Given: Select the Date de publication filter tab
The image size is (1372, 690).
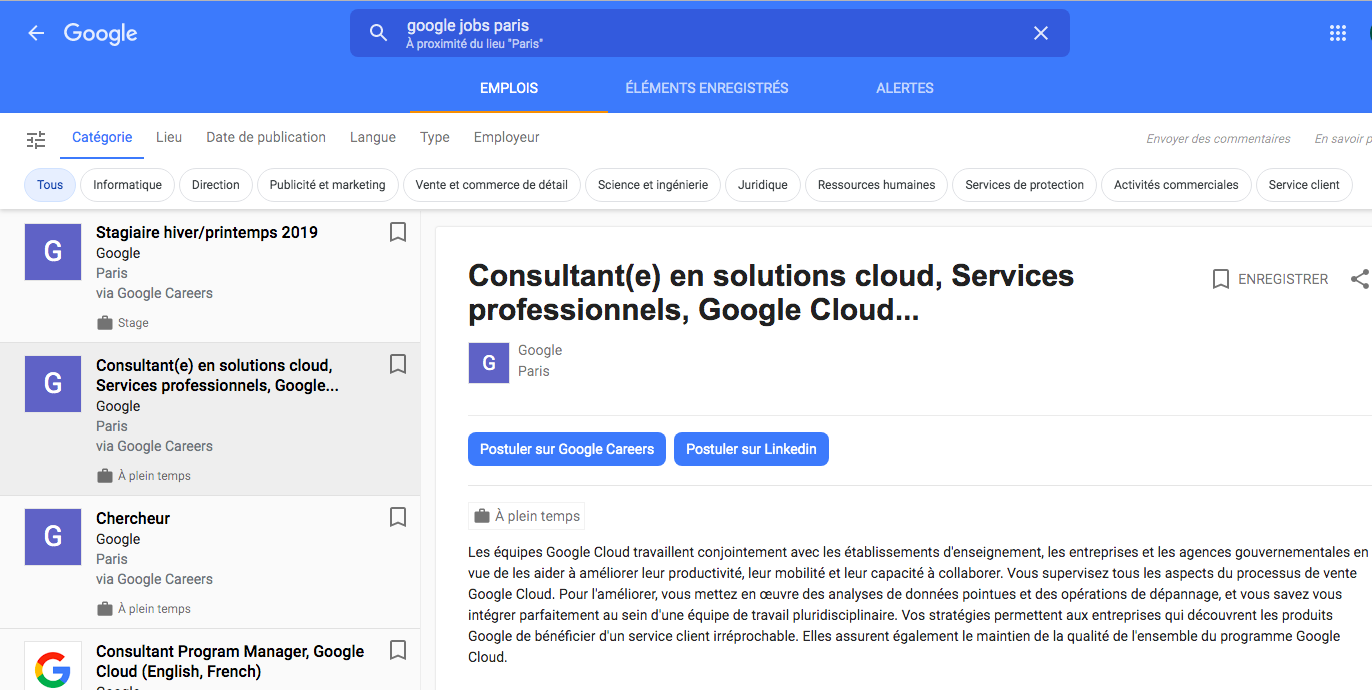Looking at the screenshot, I should [266, 138].
